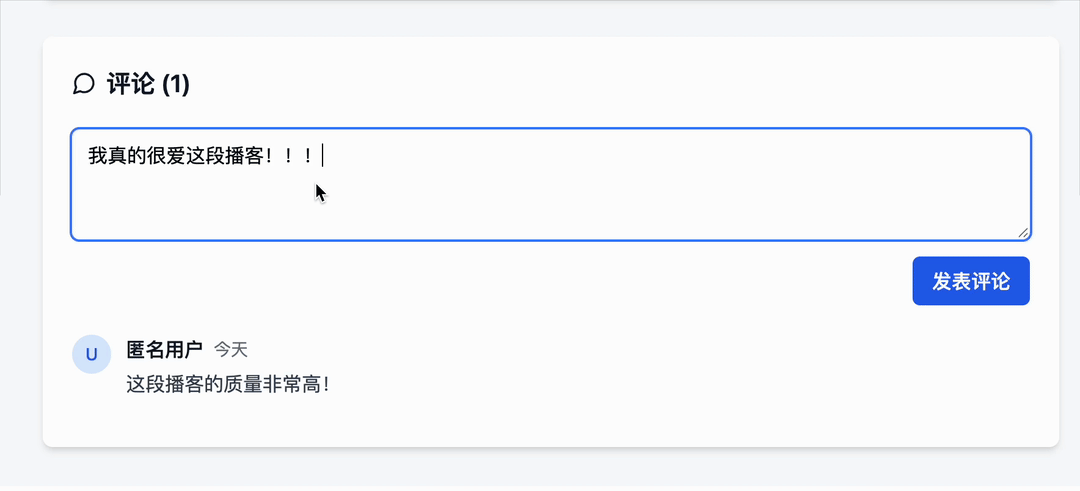The image size is (1080, 491).
Task: Click the blue U avatar circle
Action: (92, 355)
